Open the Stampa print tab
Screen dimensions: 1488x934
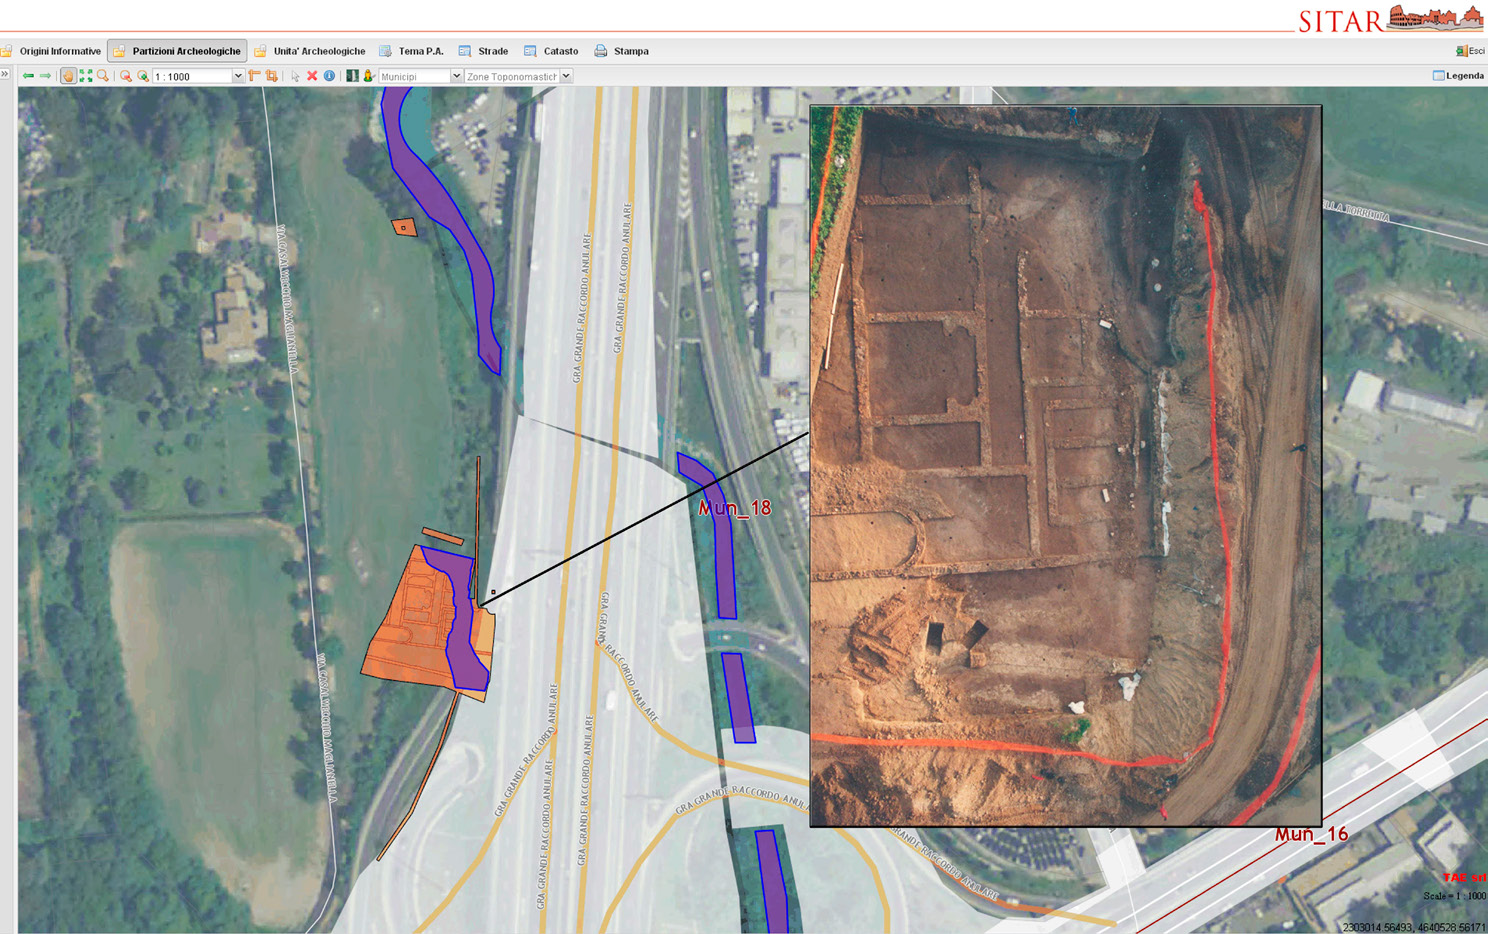(622, 51)
